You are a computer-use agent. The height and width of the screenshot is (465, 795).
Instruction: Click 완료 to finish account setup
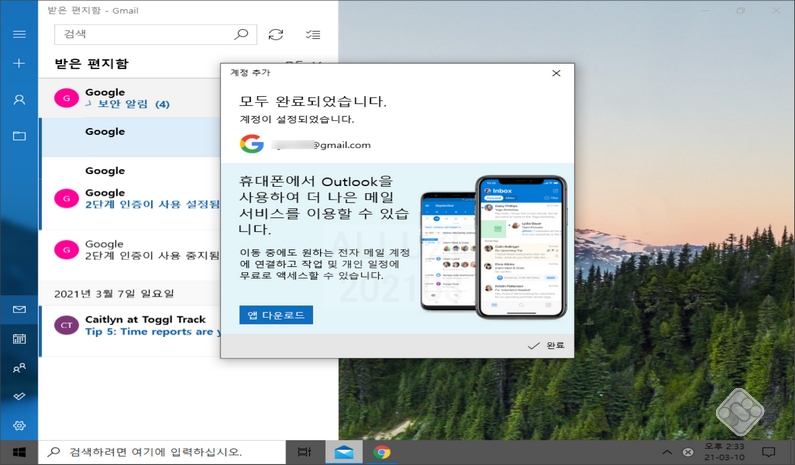(546, 345)
